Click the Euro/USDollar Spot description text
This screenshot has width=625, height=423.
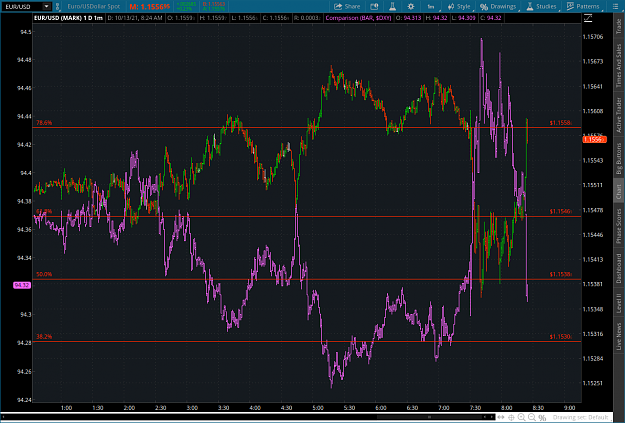point(94,6)
